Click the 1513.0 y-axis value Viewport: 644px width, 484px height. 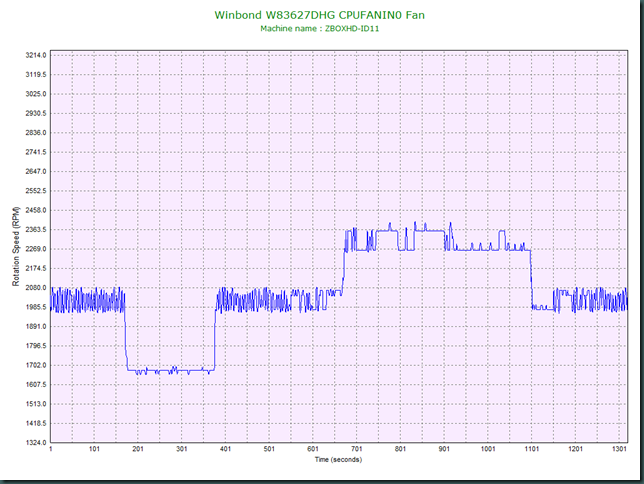tap(36, 404)
